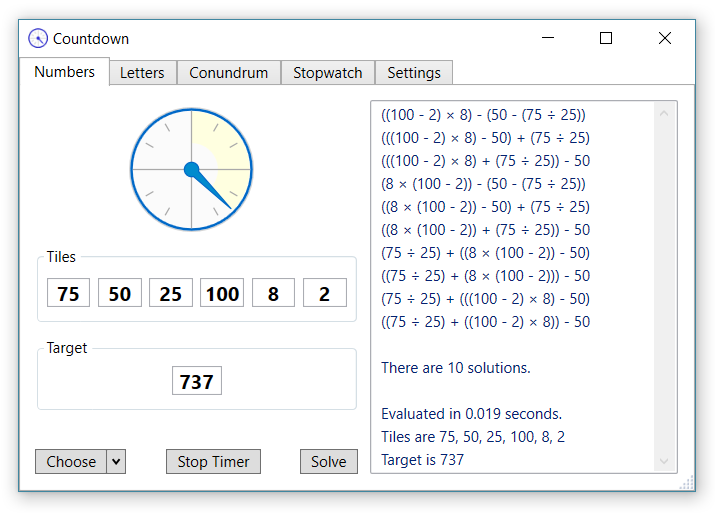Click the Stop Timer button
715x513 pixels.
(213, 461)
